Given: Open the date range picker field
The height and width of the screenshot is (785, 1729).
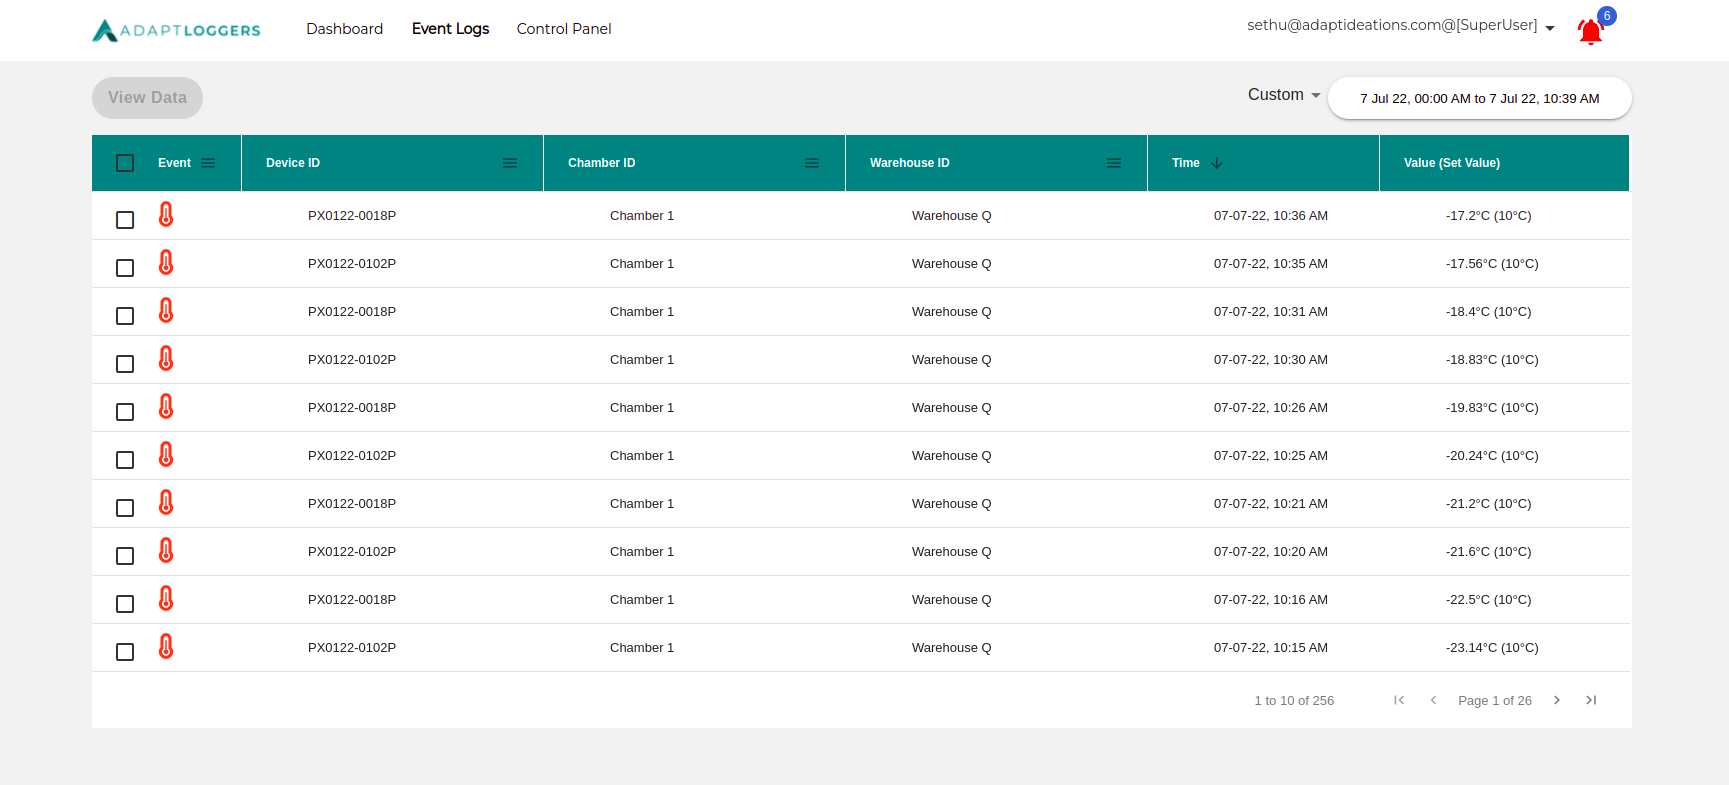Looking at the screenshot, I should [1479, 98].
